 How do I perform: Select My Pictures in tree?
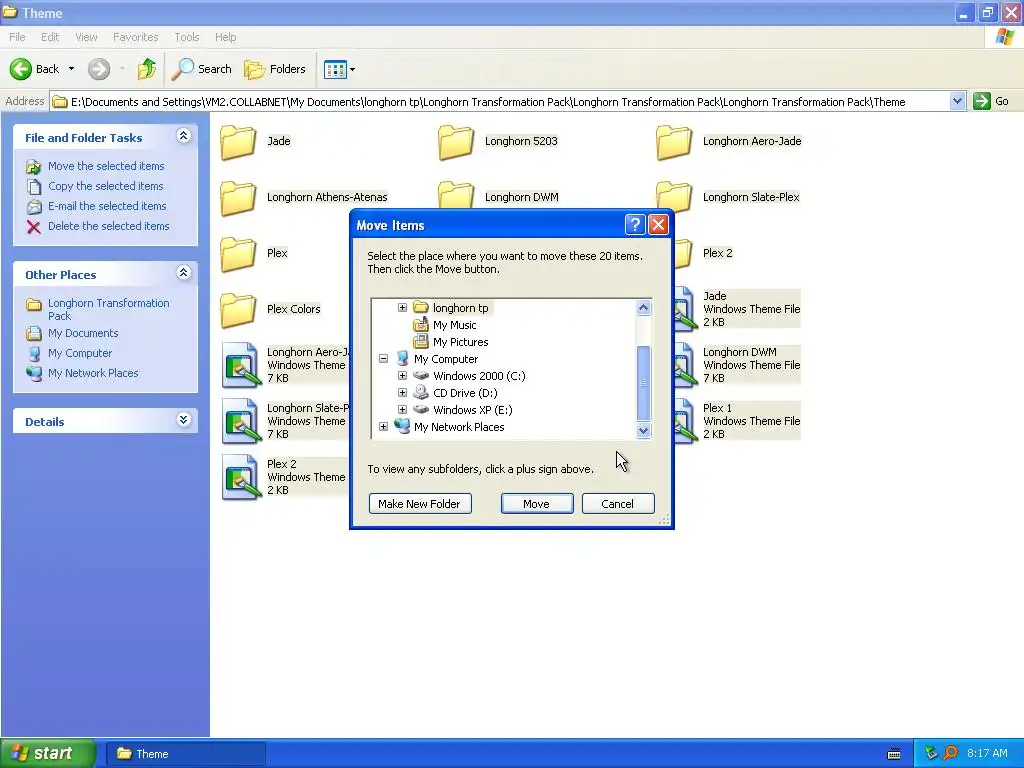[x=460, y=342]
